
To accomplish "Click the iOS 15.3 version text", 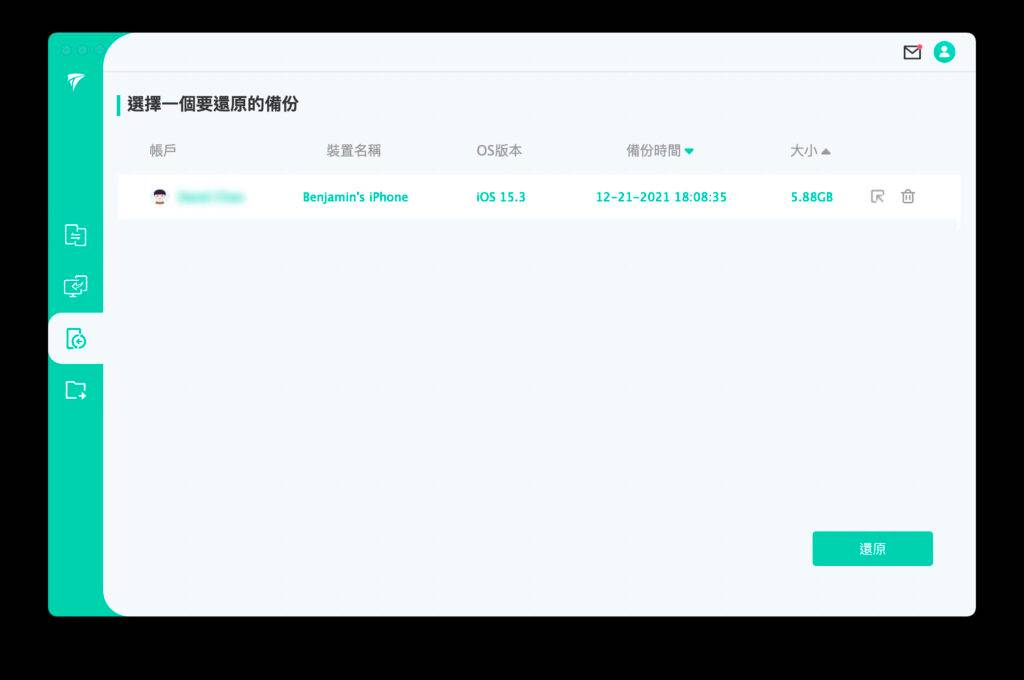I will 499,197.
